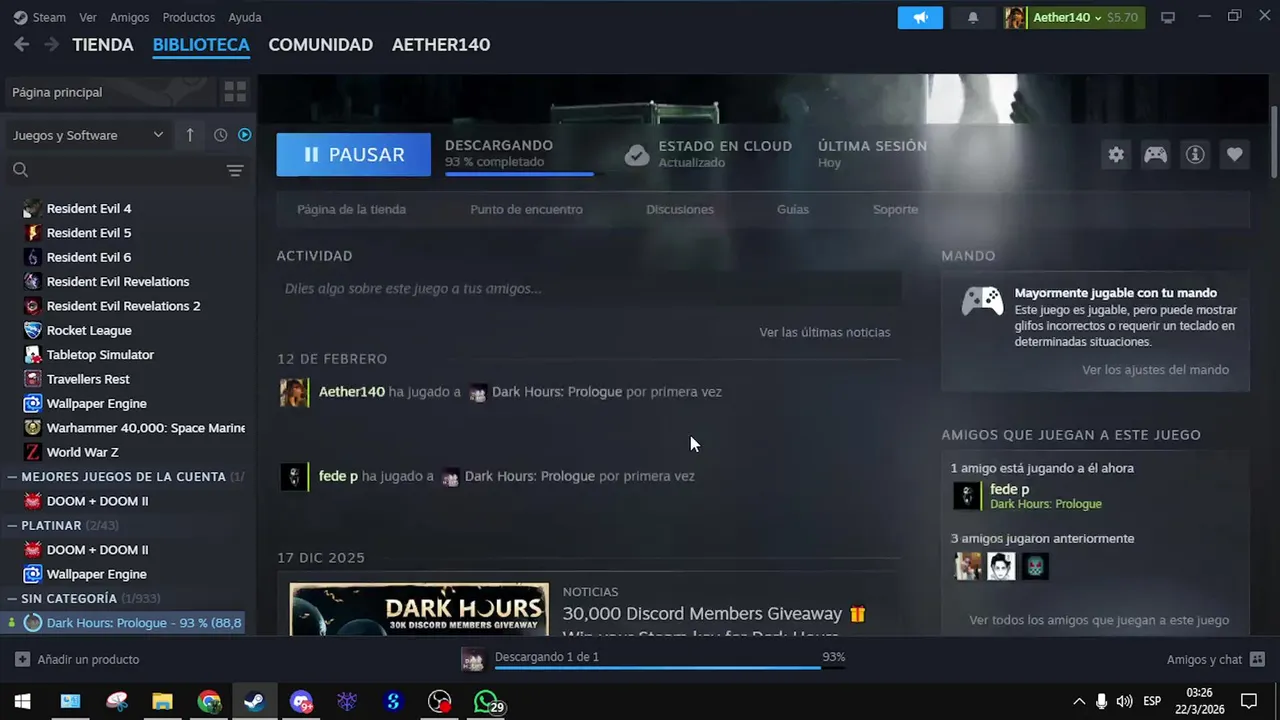Click the Aether140 avatar in activity
The width and height of the screenshot is (1280, 720).
(294, 392)
